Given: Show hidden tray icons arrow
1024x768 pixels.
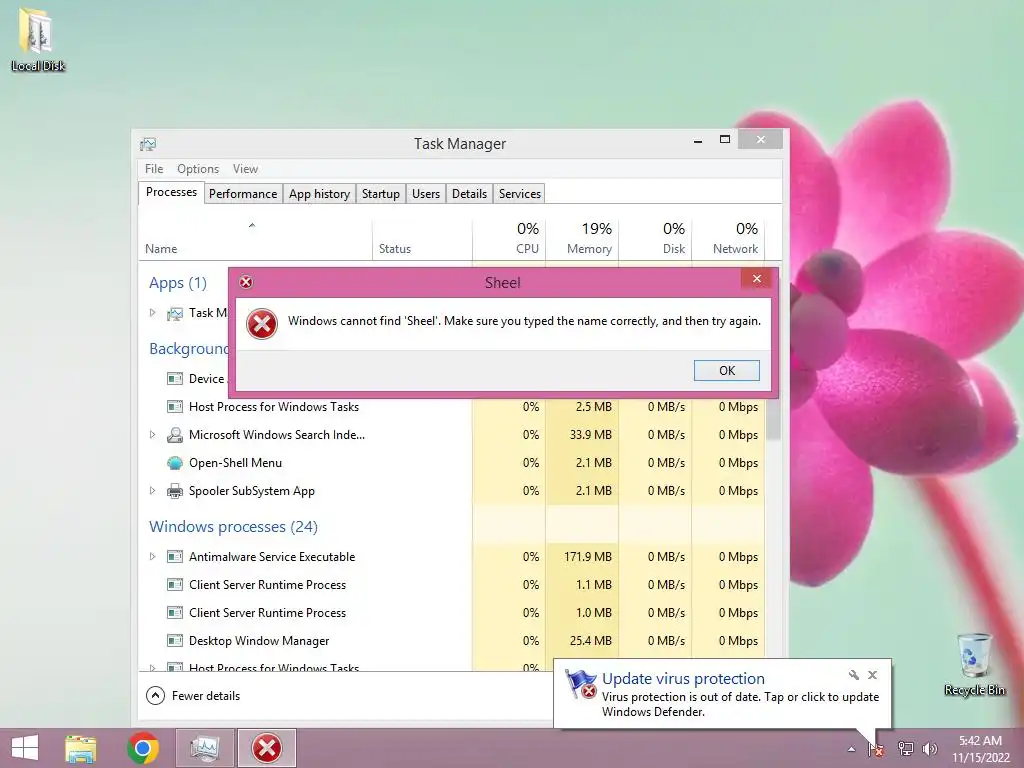Looking at the screenshot, I should tap(851, 749).
